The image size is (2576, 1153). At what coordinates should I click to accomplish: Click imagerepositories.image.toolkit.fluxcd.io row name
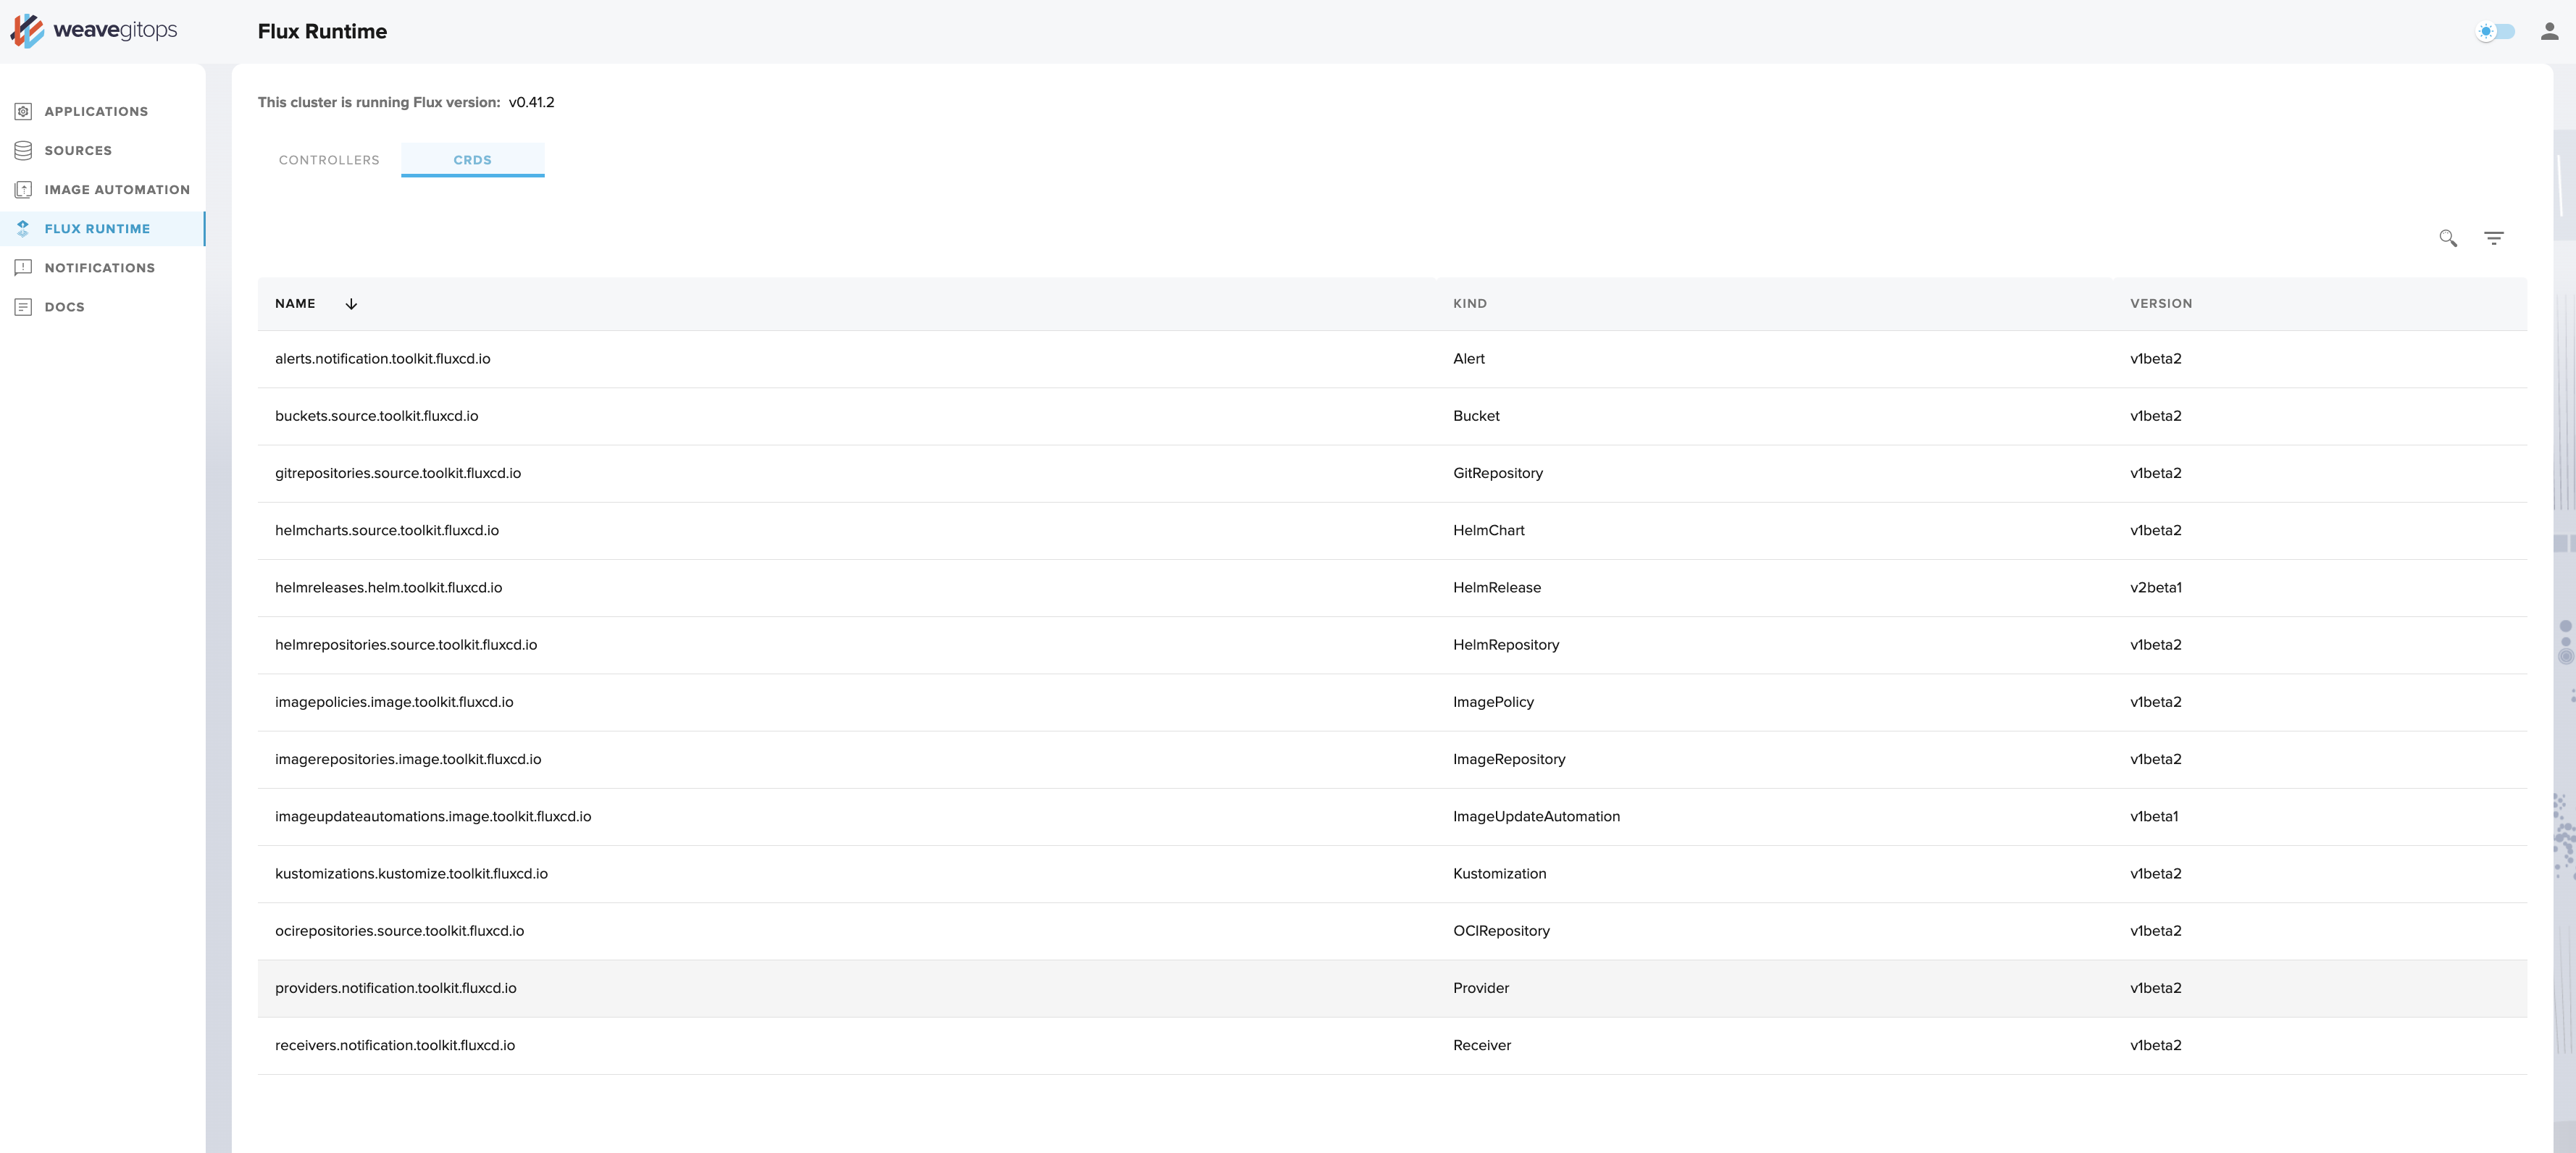click(x=408, y=759)
